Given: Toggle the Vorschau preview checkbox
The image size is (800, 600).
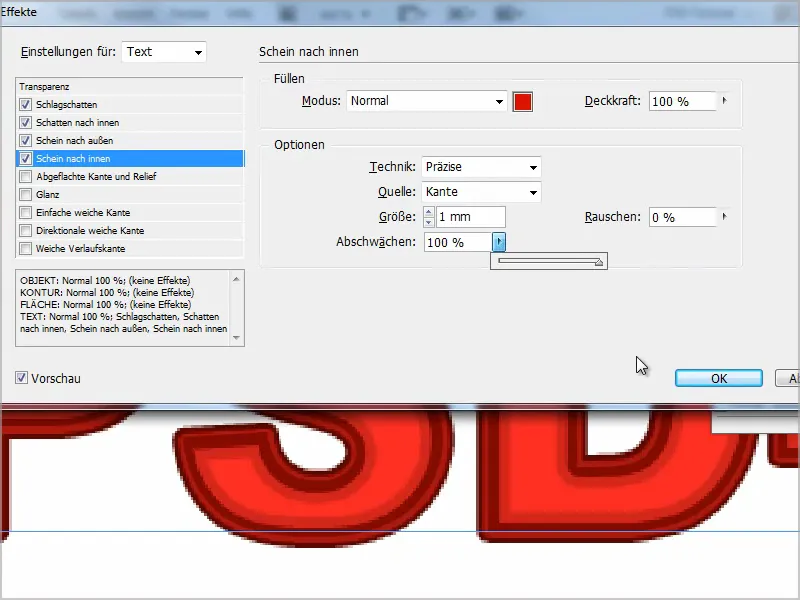Looking at the screenshot, I should 21,378.
